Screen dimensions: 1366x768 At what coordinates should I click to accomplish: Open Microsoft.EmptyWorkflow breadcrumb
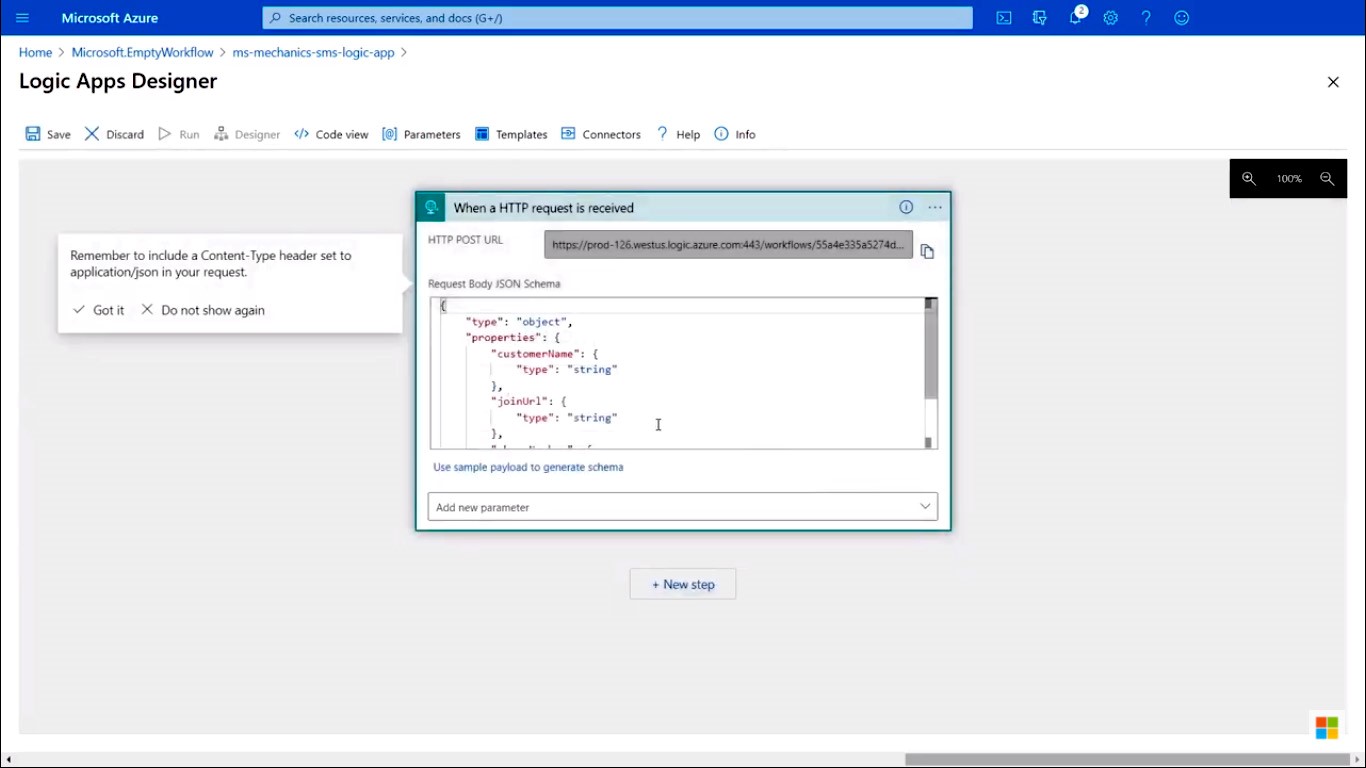[142, 52]
